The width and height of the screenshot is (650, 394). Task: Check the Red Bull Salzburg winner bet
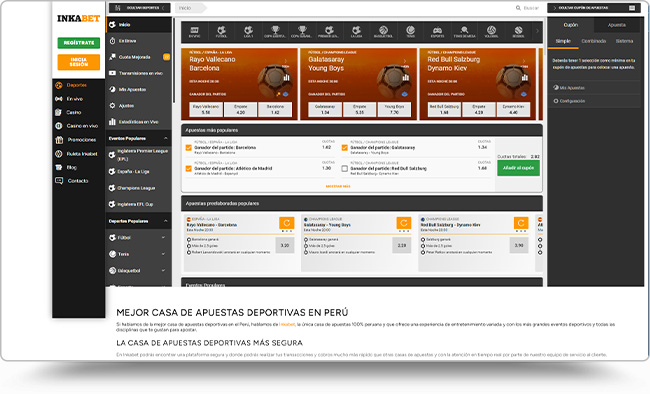coord(344,168)
